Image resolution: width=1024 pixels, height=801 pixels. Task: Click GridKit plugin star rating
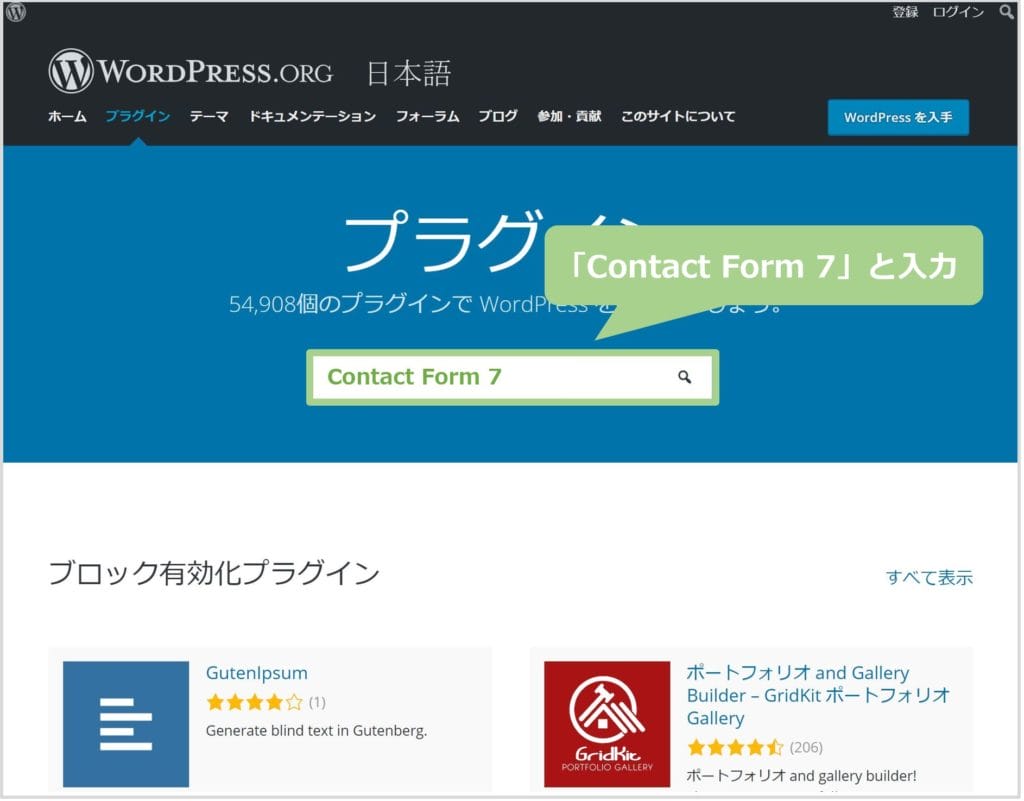point(736,748)
